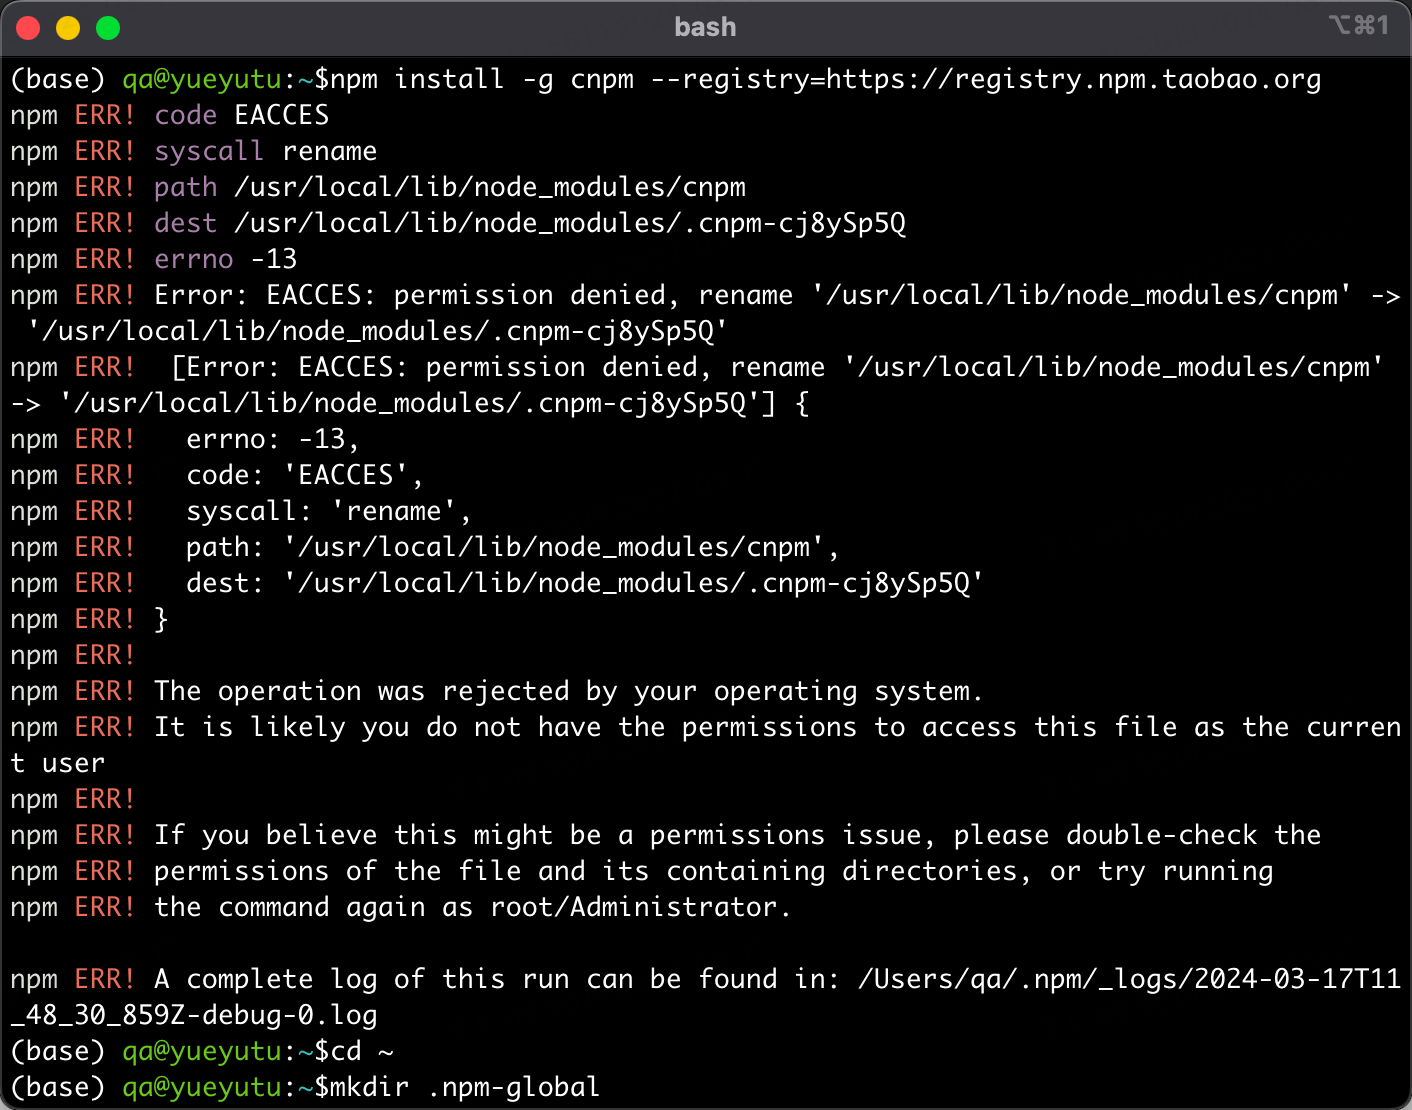The image size is (1412, 1110).
Task: Click the bash window title
Action: 705,27
